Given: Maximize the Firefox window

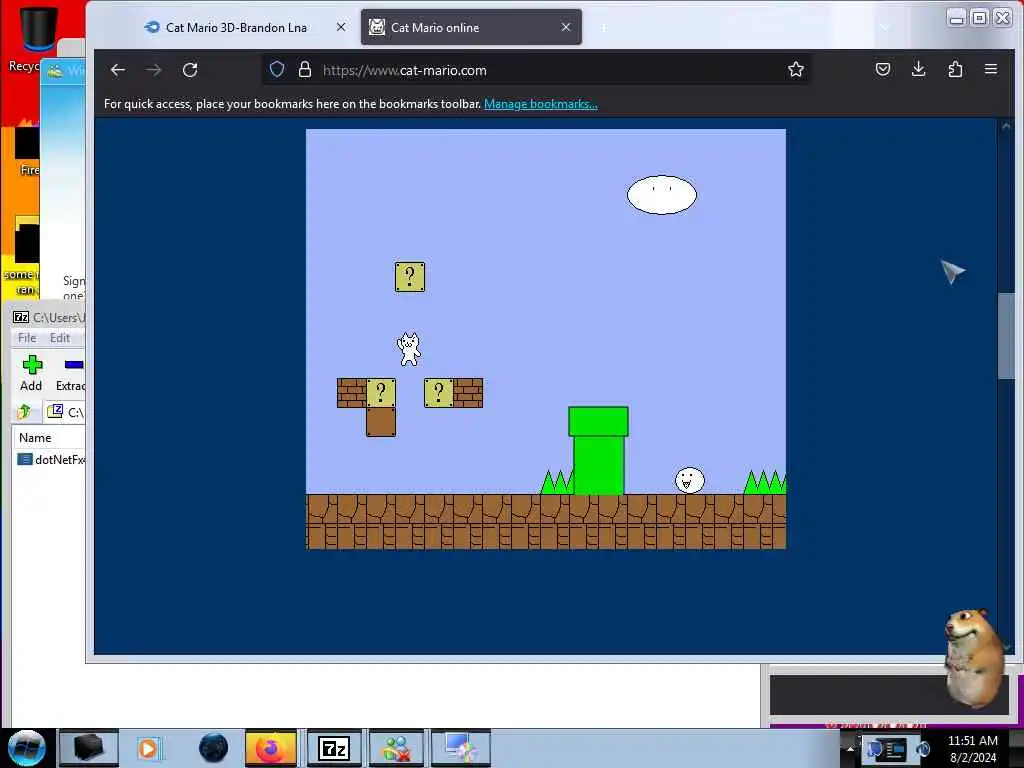Looking at the screenshot, I should click(979, 18).
